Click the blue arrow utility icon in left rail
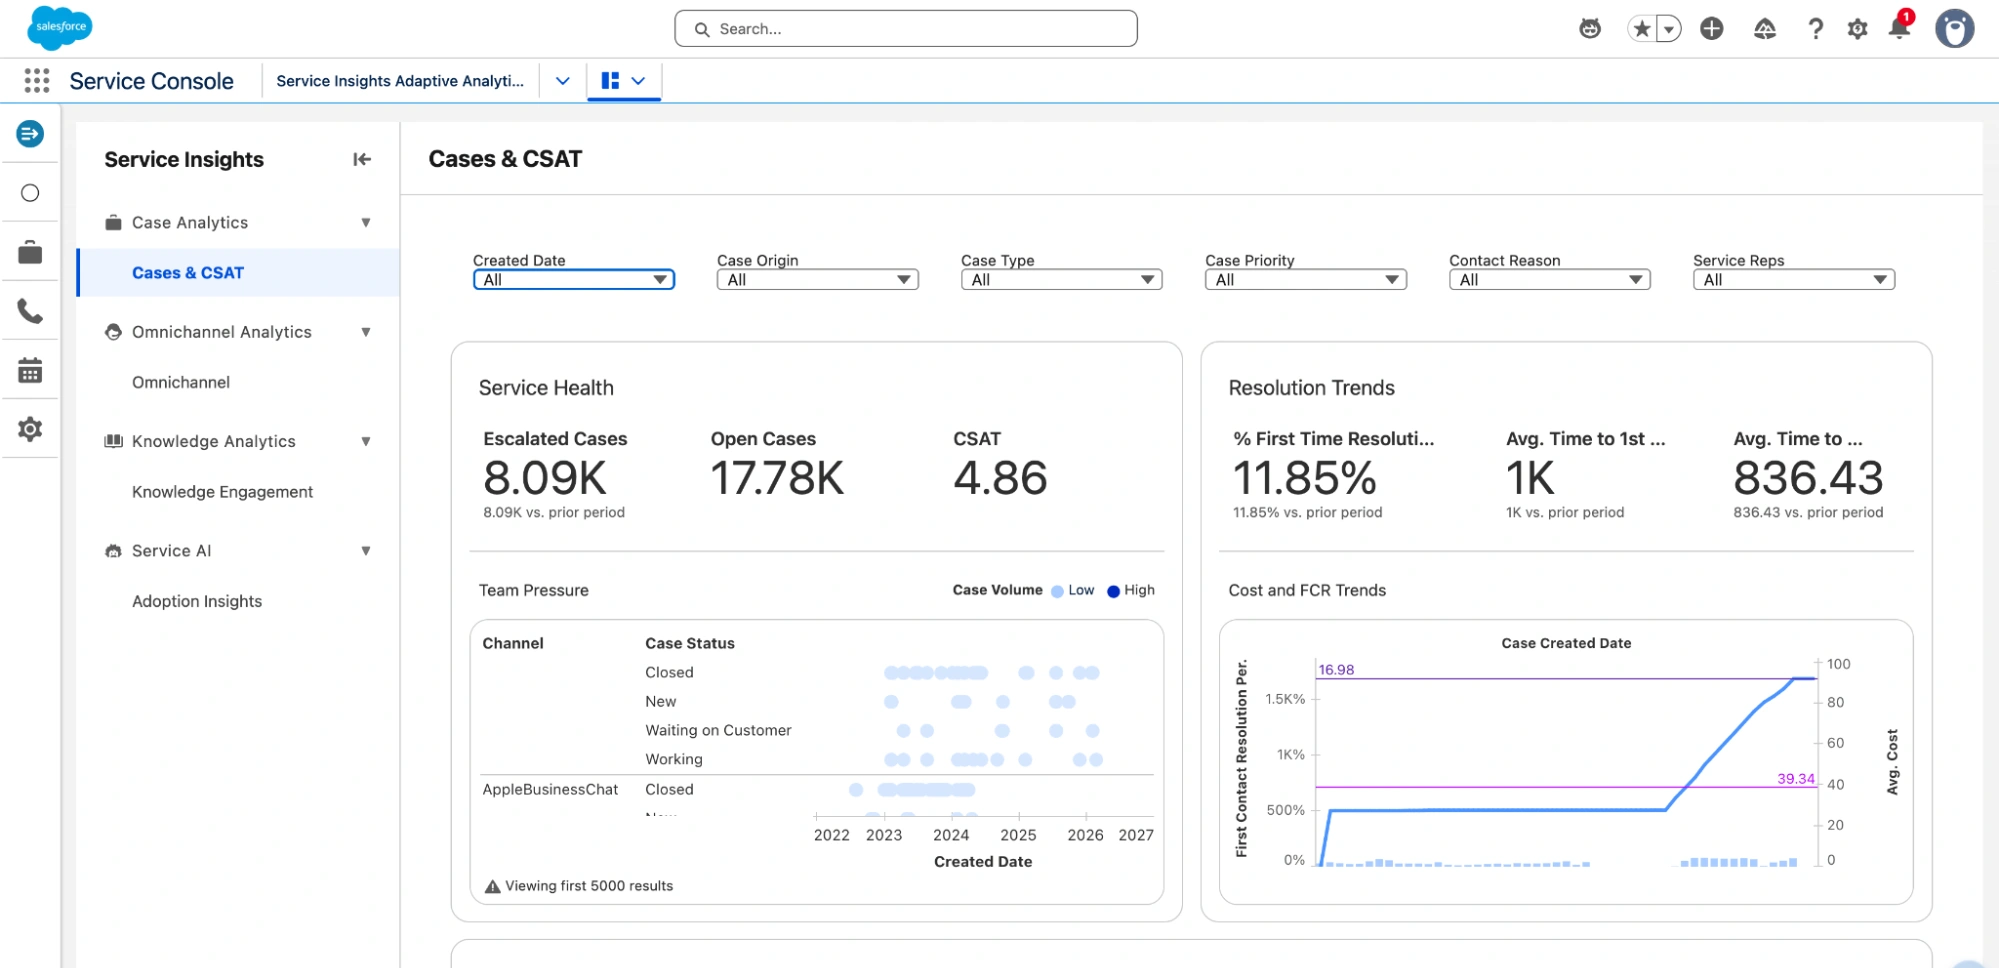 click(x=30, y=133)
